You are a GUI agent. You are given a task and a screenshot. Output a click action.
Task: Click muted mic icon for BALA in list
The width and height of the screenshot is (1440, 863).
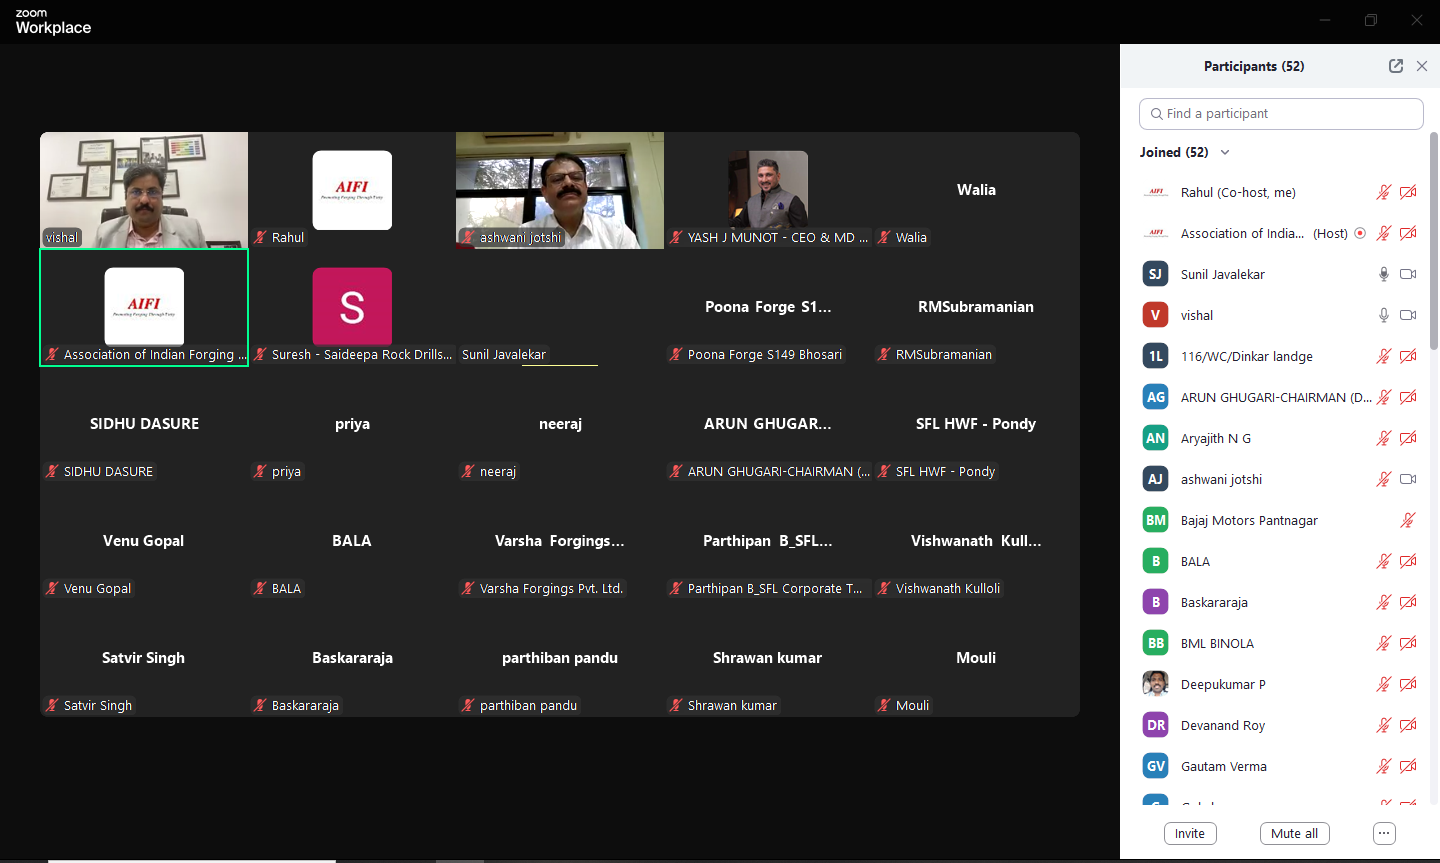click(x=1384, y=561)
